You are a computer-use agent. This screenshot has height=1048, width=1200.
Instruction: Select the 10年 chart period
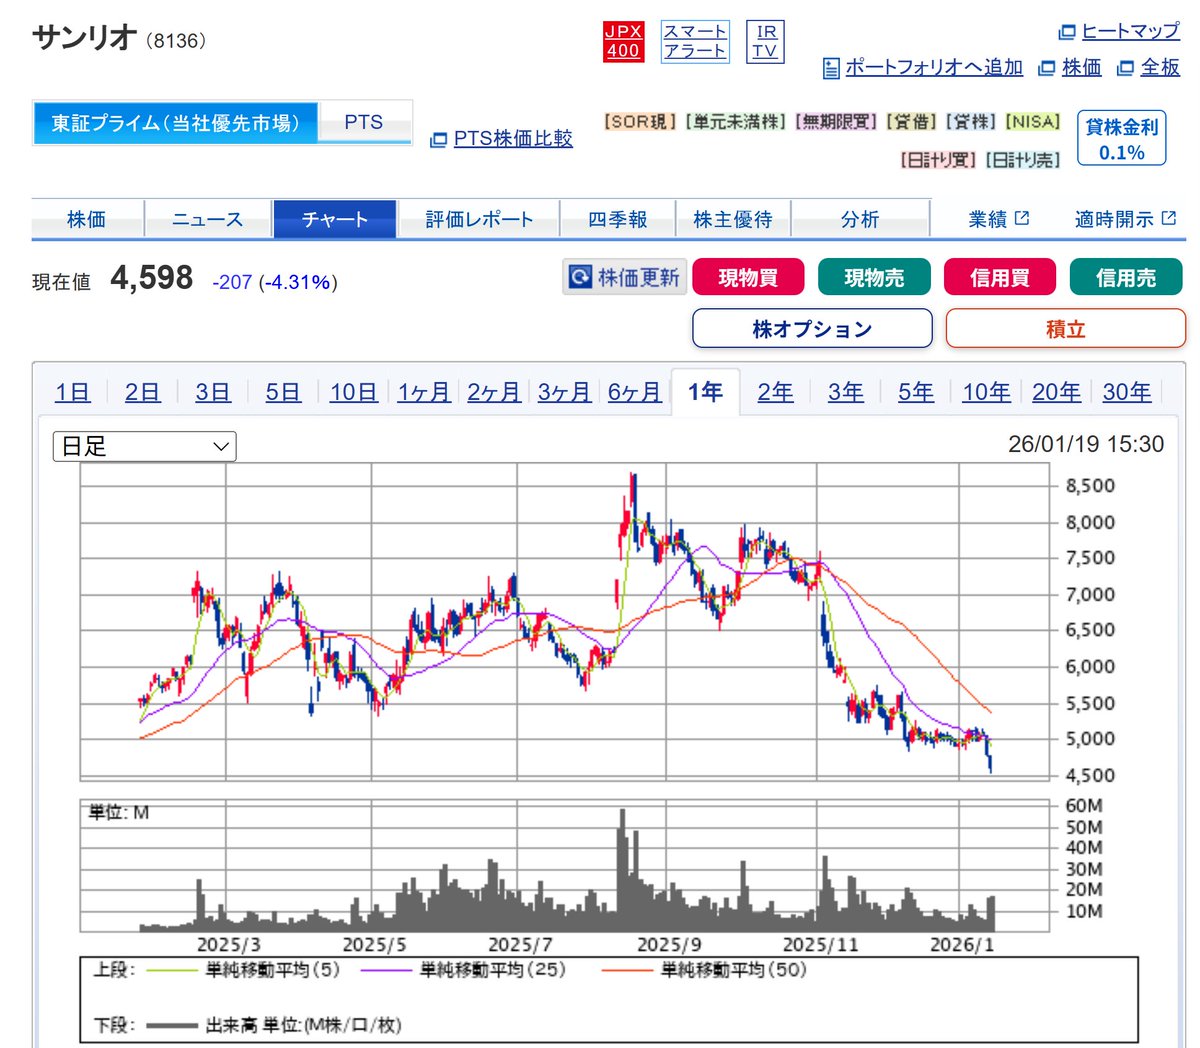click(x=986, y=392)
